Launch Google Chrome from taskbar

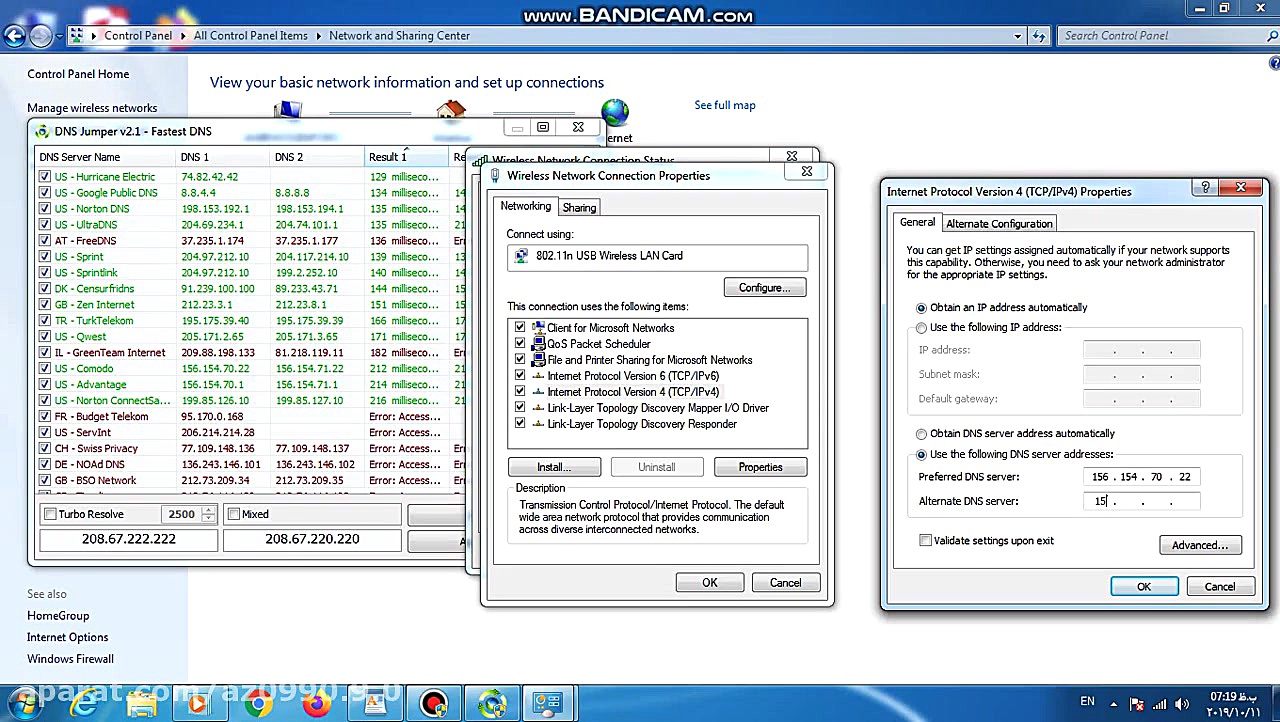[x=258, y=704]
